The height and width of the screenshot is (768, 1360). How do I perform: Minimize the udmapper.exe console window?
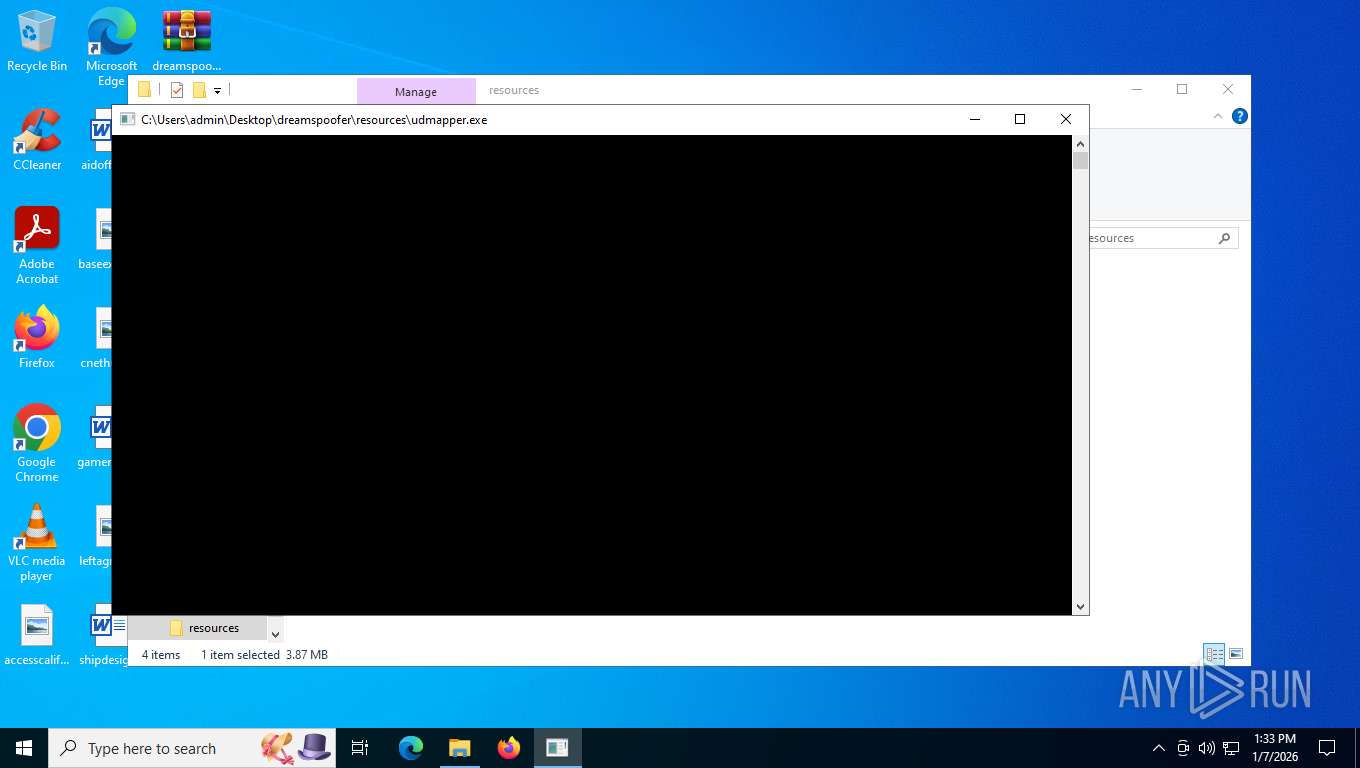[975, 119]
